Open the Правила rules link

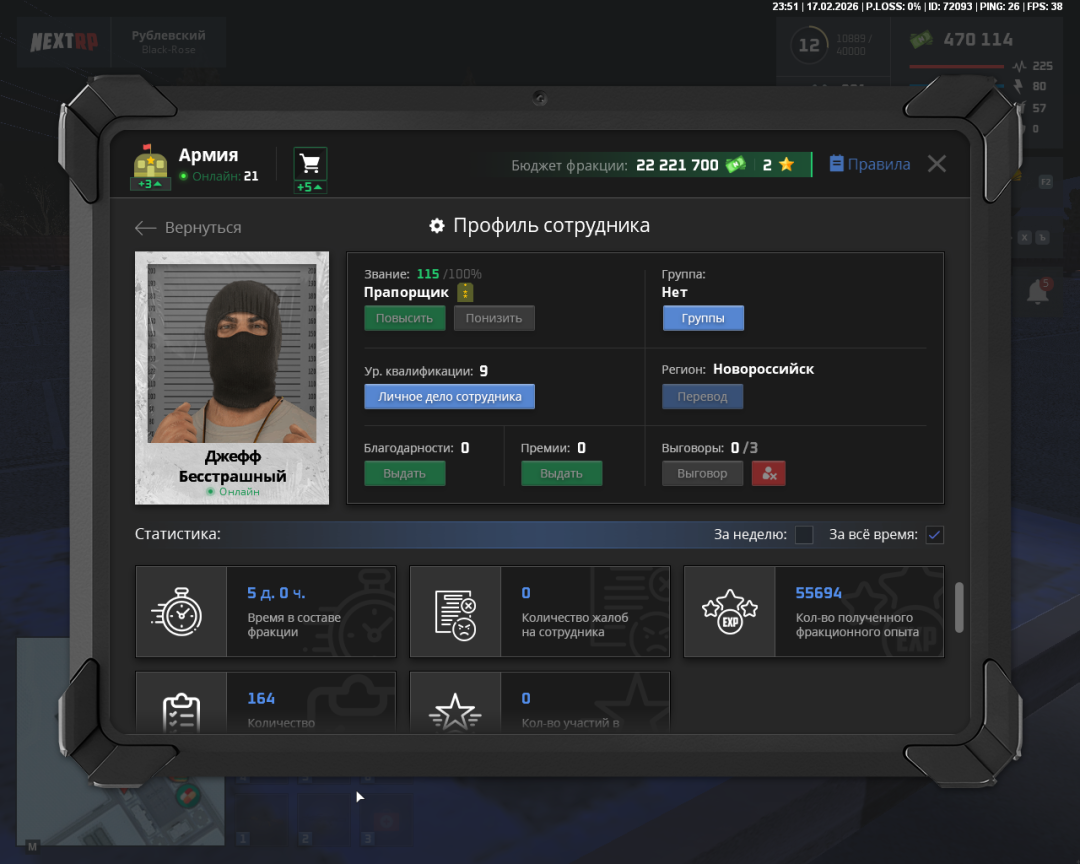(870, 164)
